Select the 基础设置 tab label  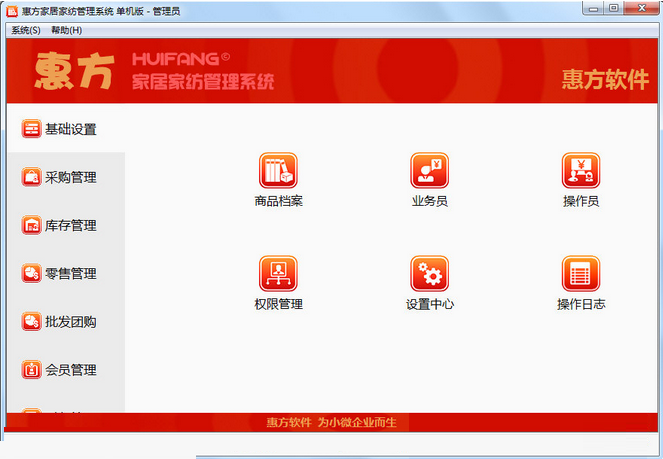coord(71,129)
